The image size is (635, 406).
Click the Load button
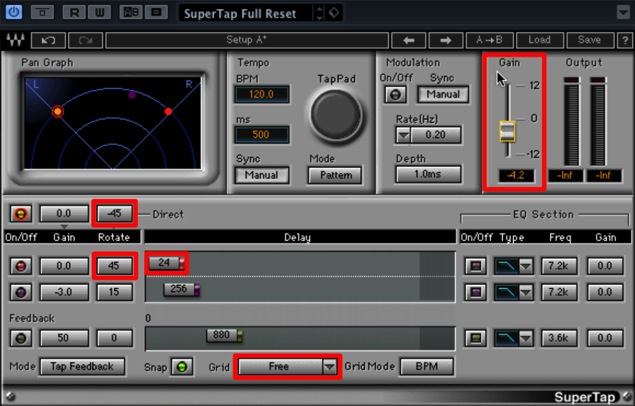pyautogui.click(x=539, y=40)
